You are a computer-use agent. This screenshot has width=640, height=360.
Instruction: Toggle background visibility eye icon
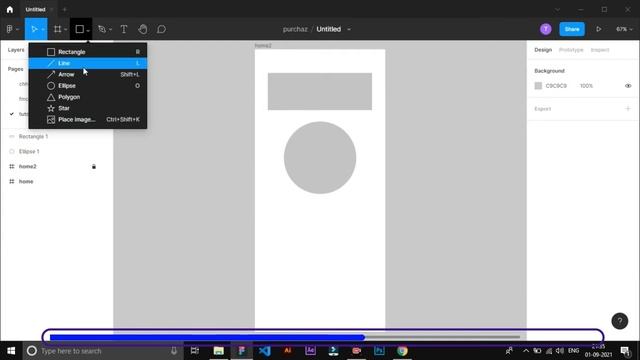coord(628,86)
